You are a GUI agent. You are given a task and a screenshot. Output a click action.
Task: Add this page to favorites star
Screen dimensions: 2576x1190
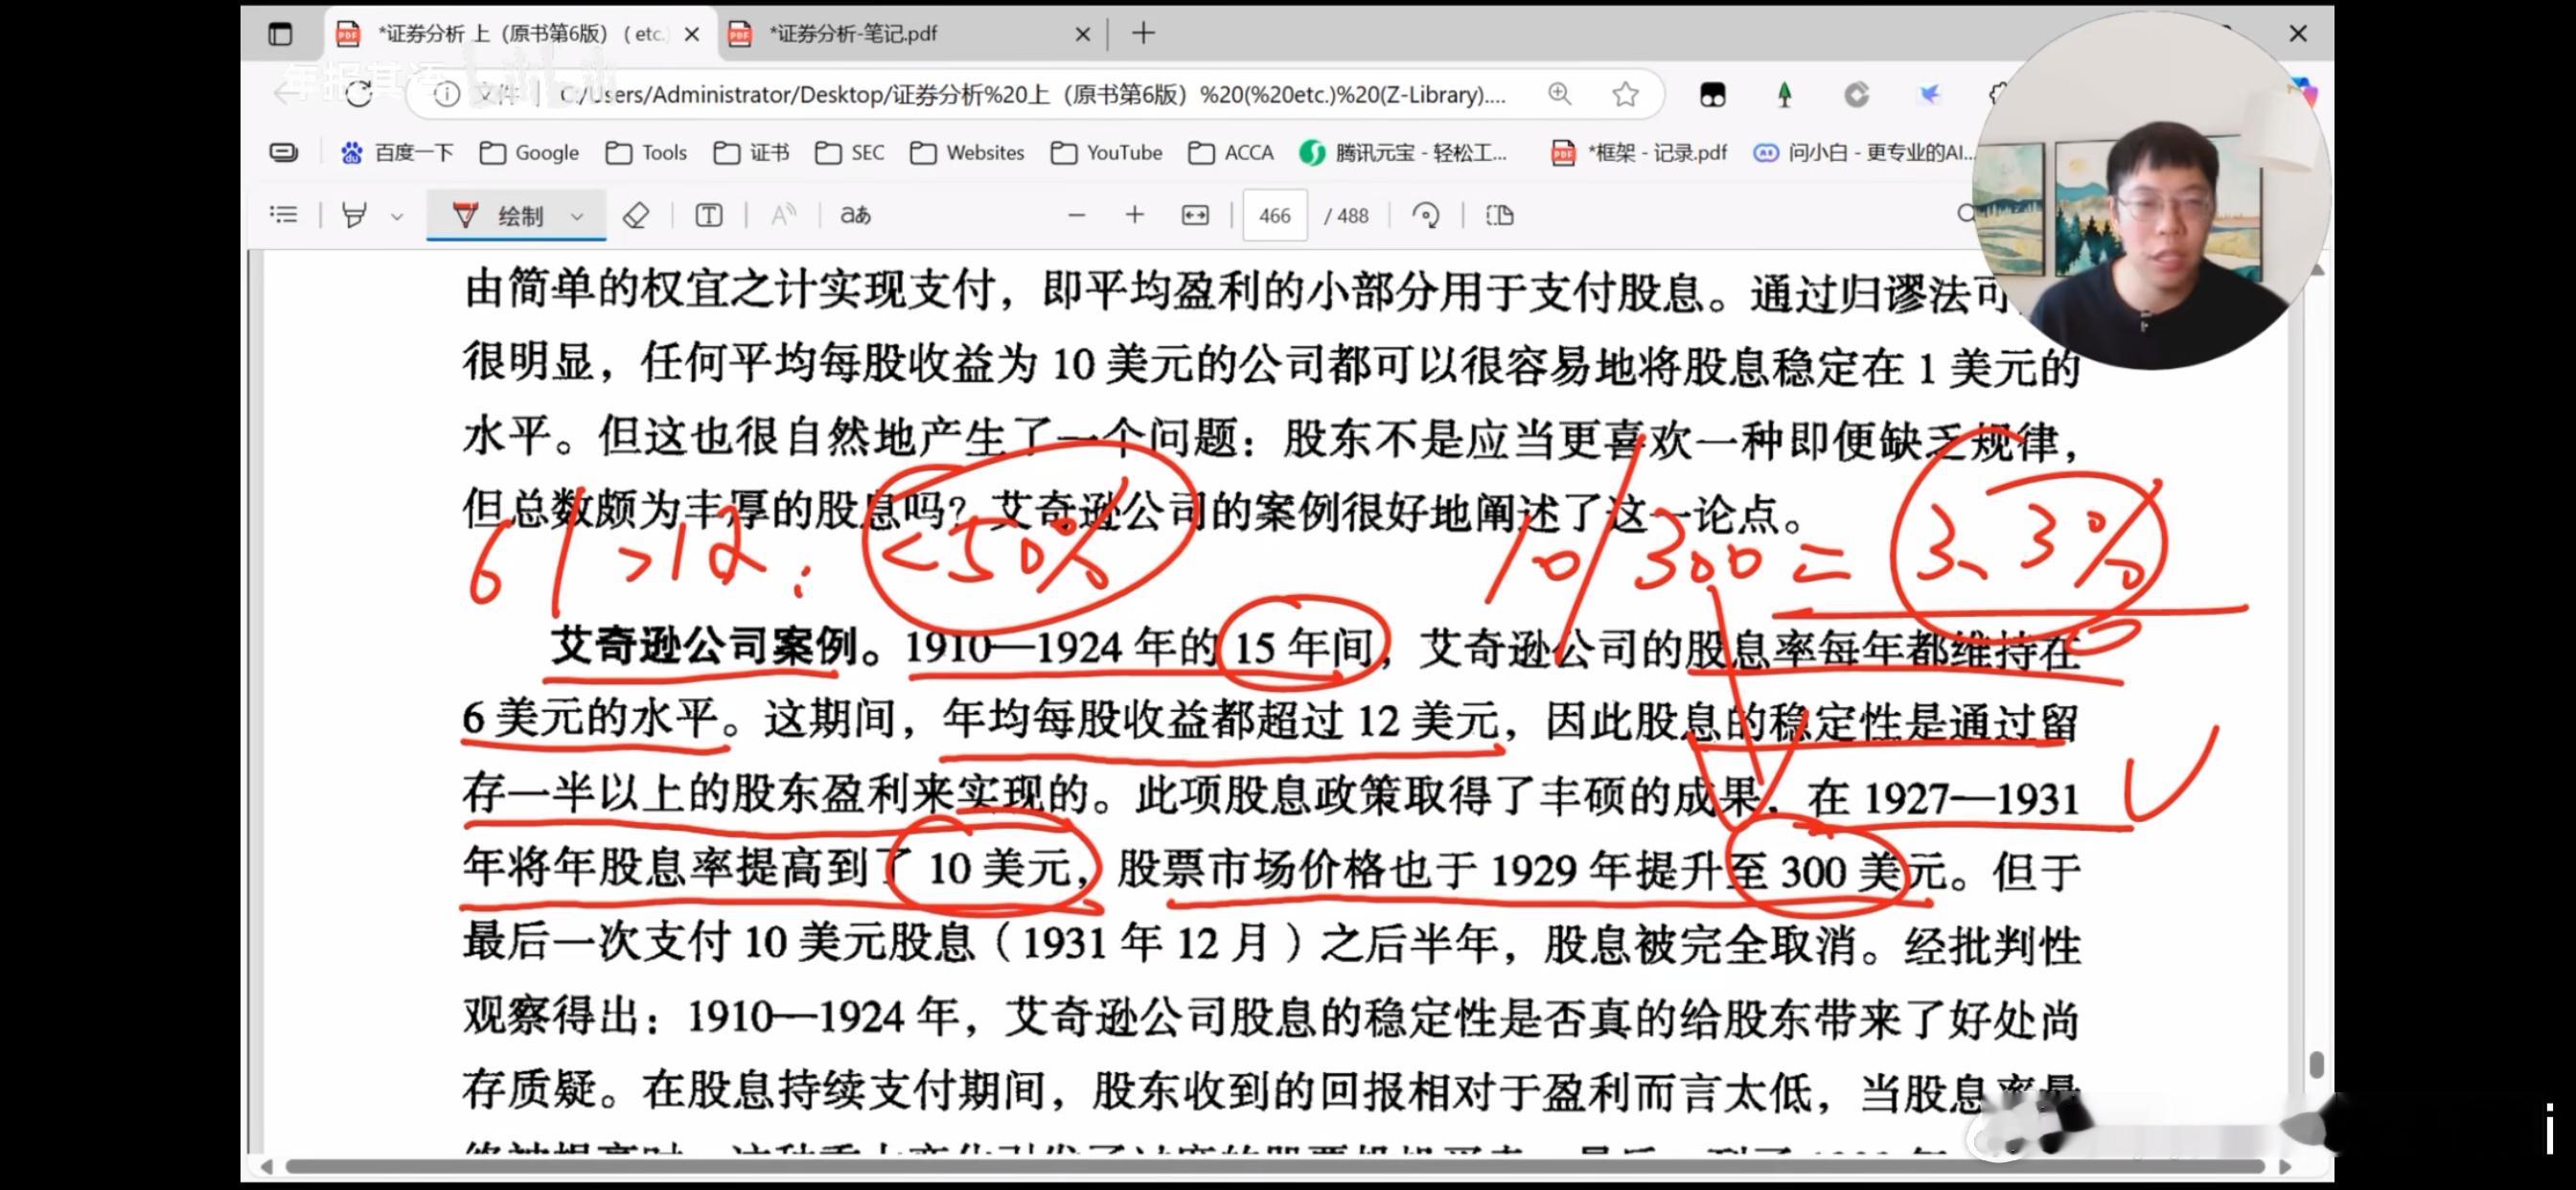tap(1625, 95)
